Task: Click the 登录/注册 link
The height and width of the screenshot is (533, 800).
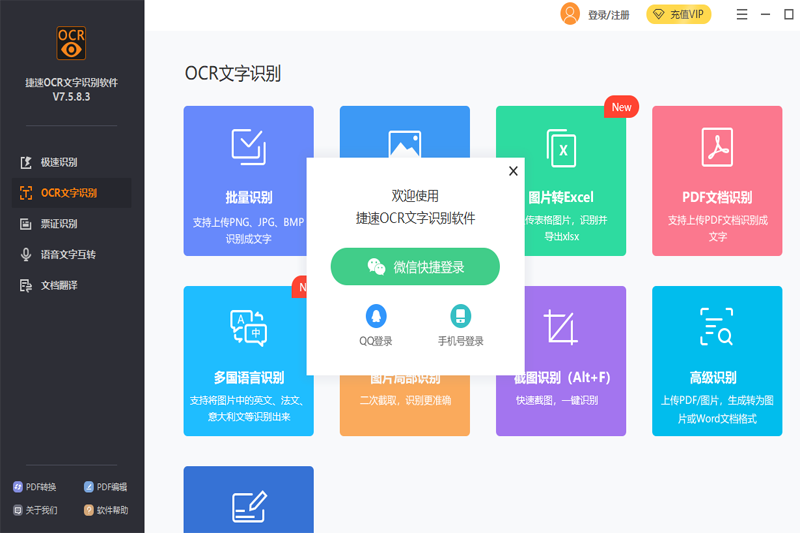Action: (x=609, y=15)
